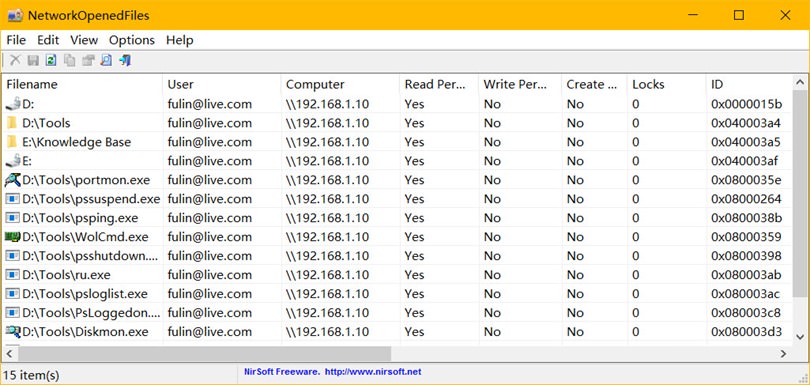Click the ID value 0x040003a4
The image size is (810, 385).
coord(746,123)
